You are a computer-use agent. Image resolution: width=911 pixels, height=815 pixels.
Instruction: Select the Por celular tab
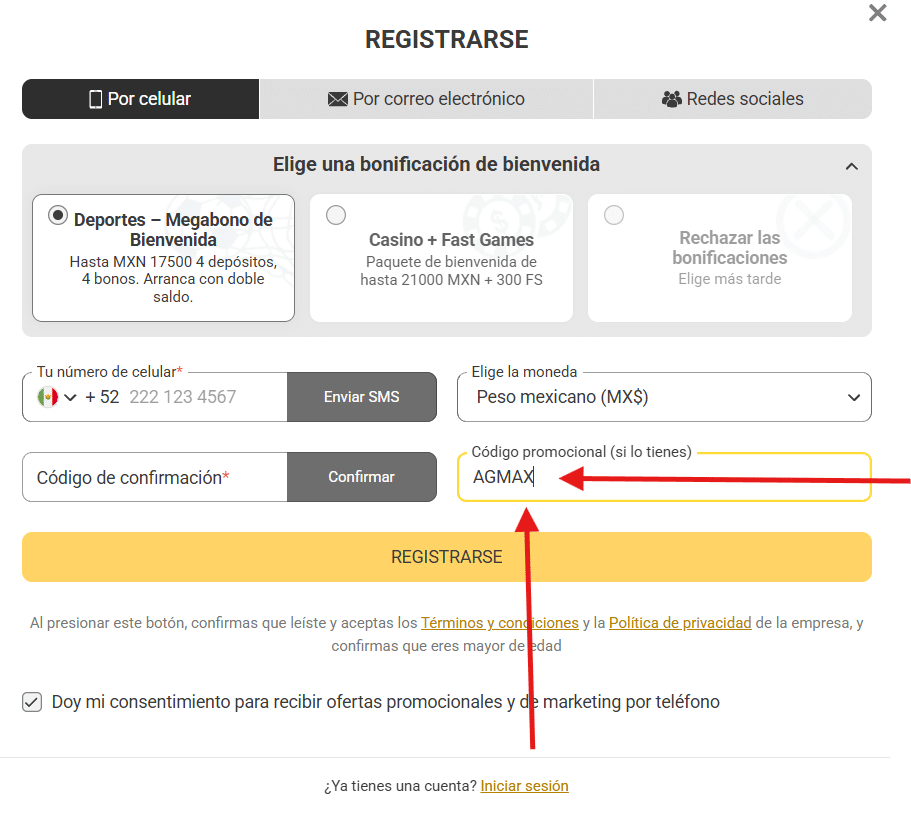pyautogui.click(x=141, y=99)
